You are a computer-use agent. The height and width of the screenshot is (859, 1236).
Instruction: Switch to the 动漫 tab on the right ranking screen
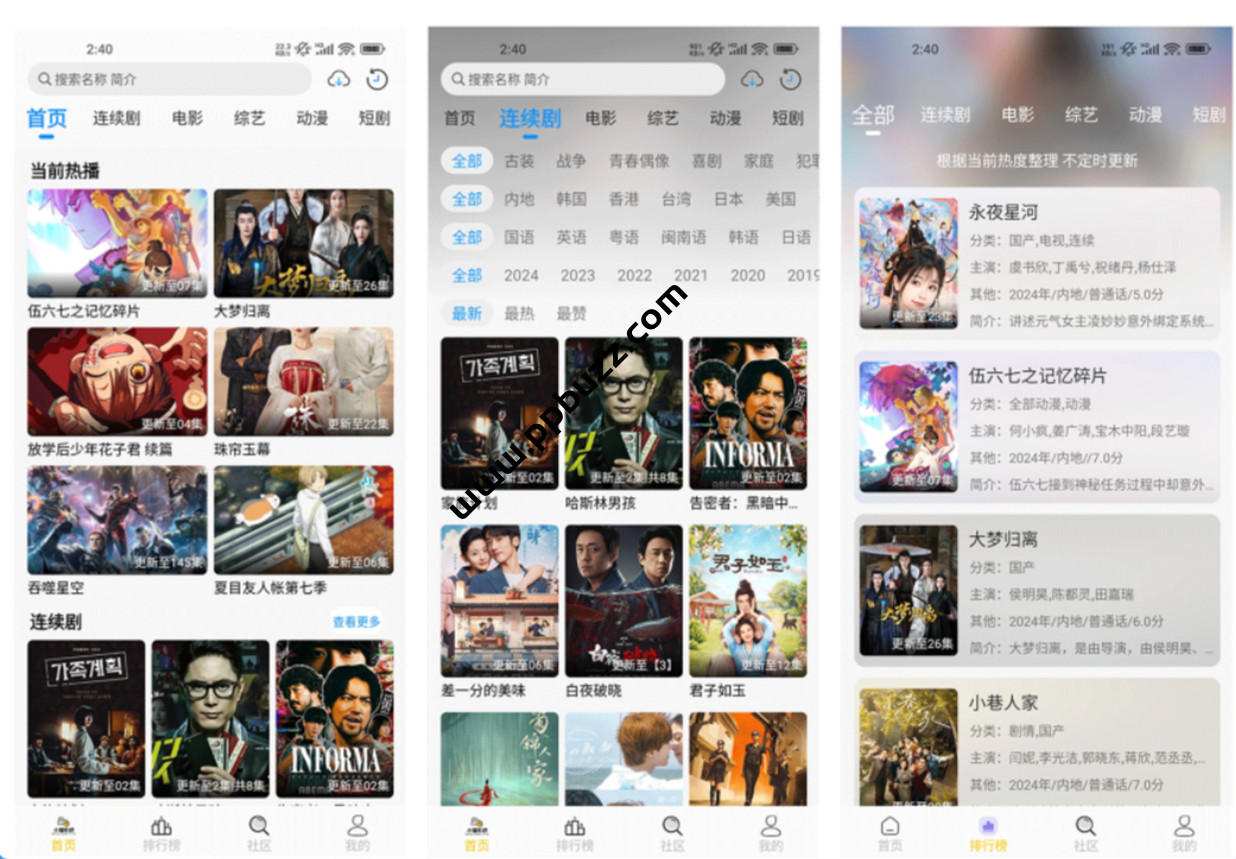click(x=1145, y=115)
